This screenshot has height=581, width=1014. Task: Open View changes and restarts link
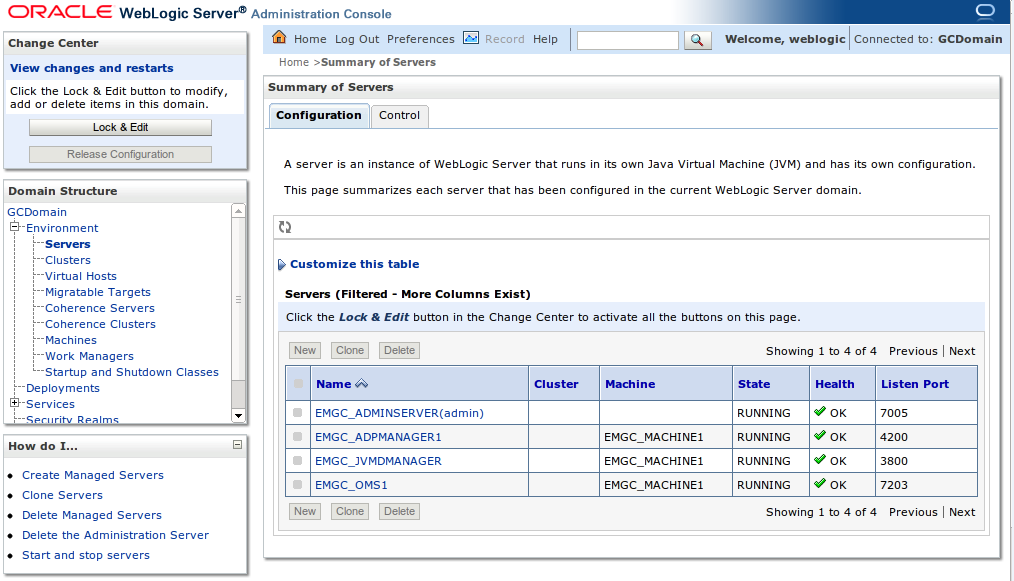pyautogui.click(x=91, y=68)
